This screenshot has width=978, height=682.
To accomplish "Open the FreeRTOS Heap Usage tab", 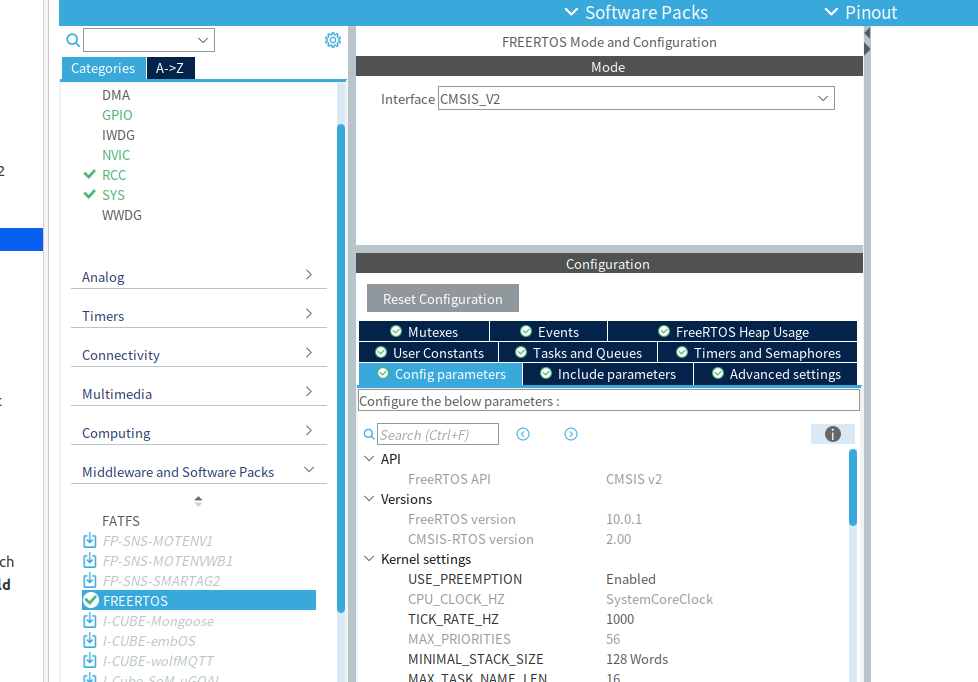I will 733,331.
